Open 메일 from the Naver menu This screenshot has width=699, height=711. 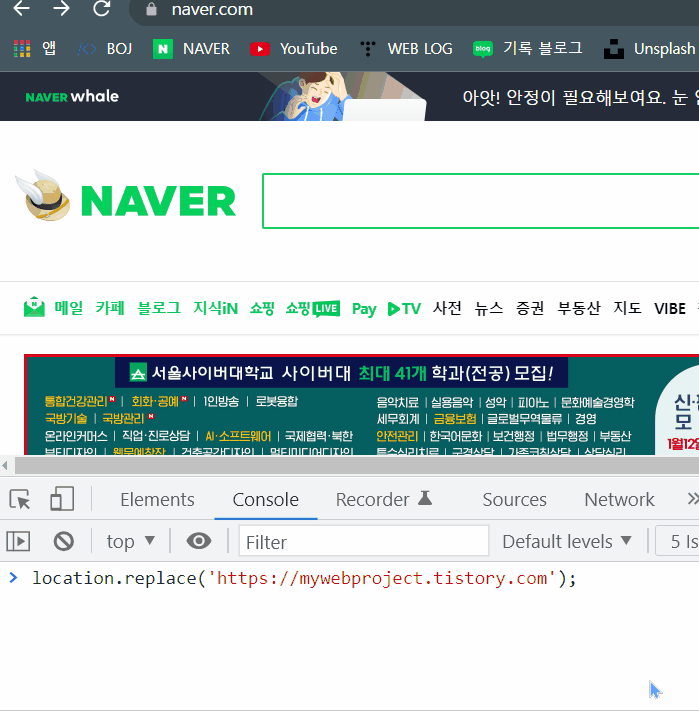coord(69,308)
